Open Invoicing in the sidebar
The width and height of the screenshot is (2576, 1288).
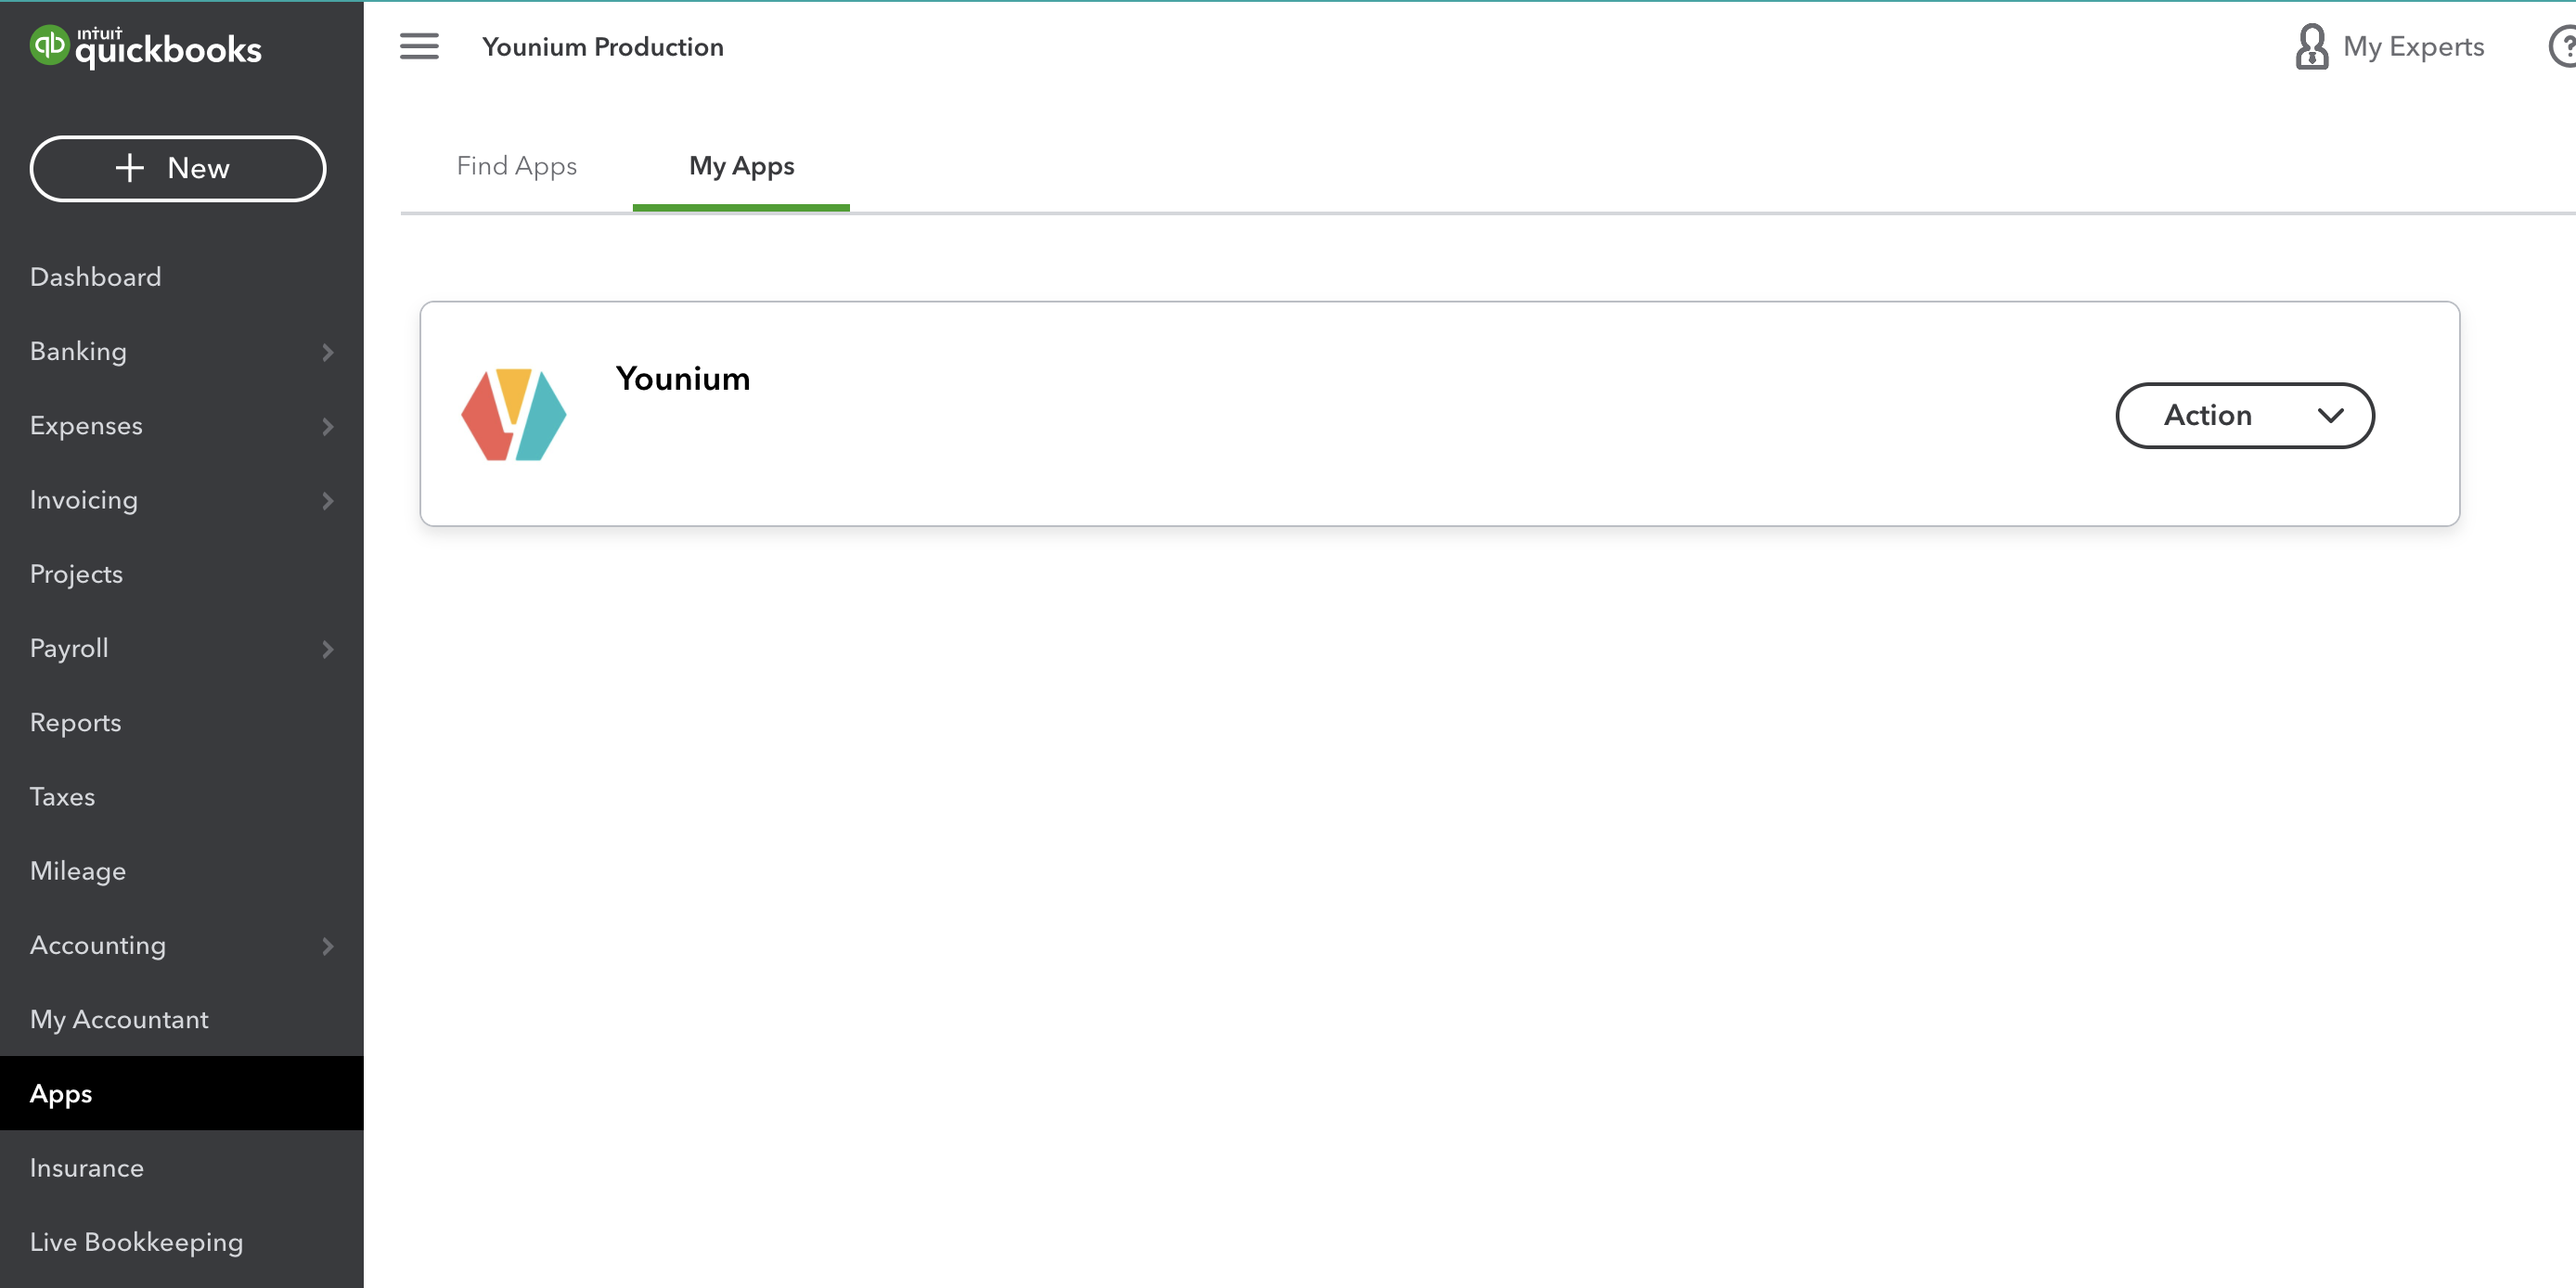[x=181, y=500]
